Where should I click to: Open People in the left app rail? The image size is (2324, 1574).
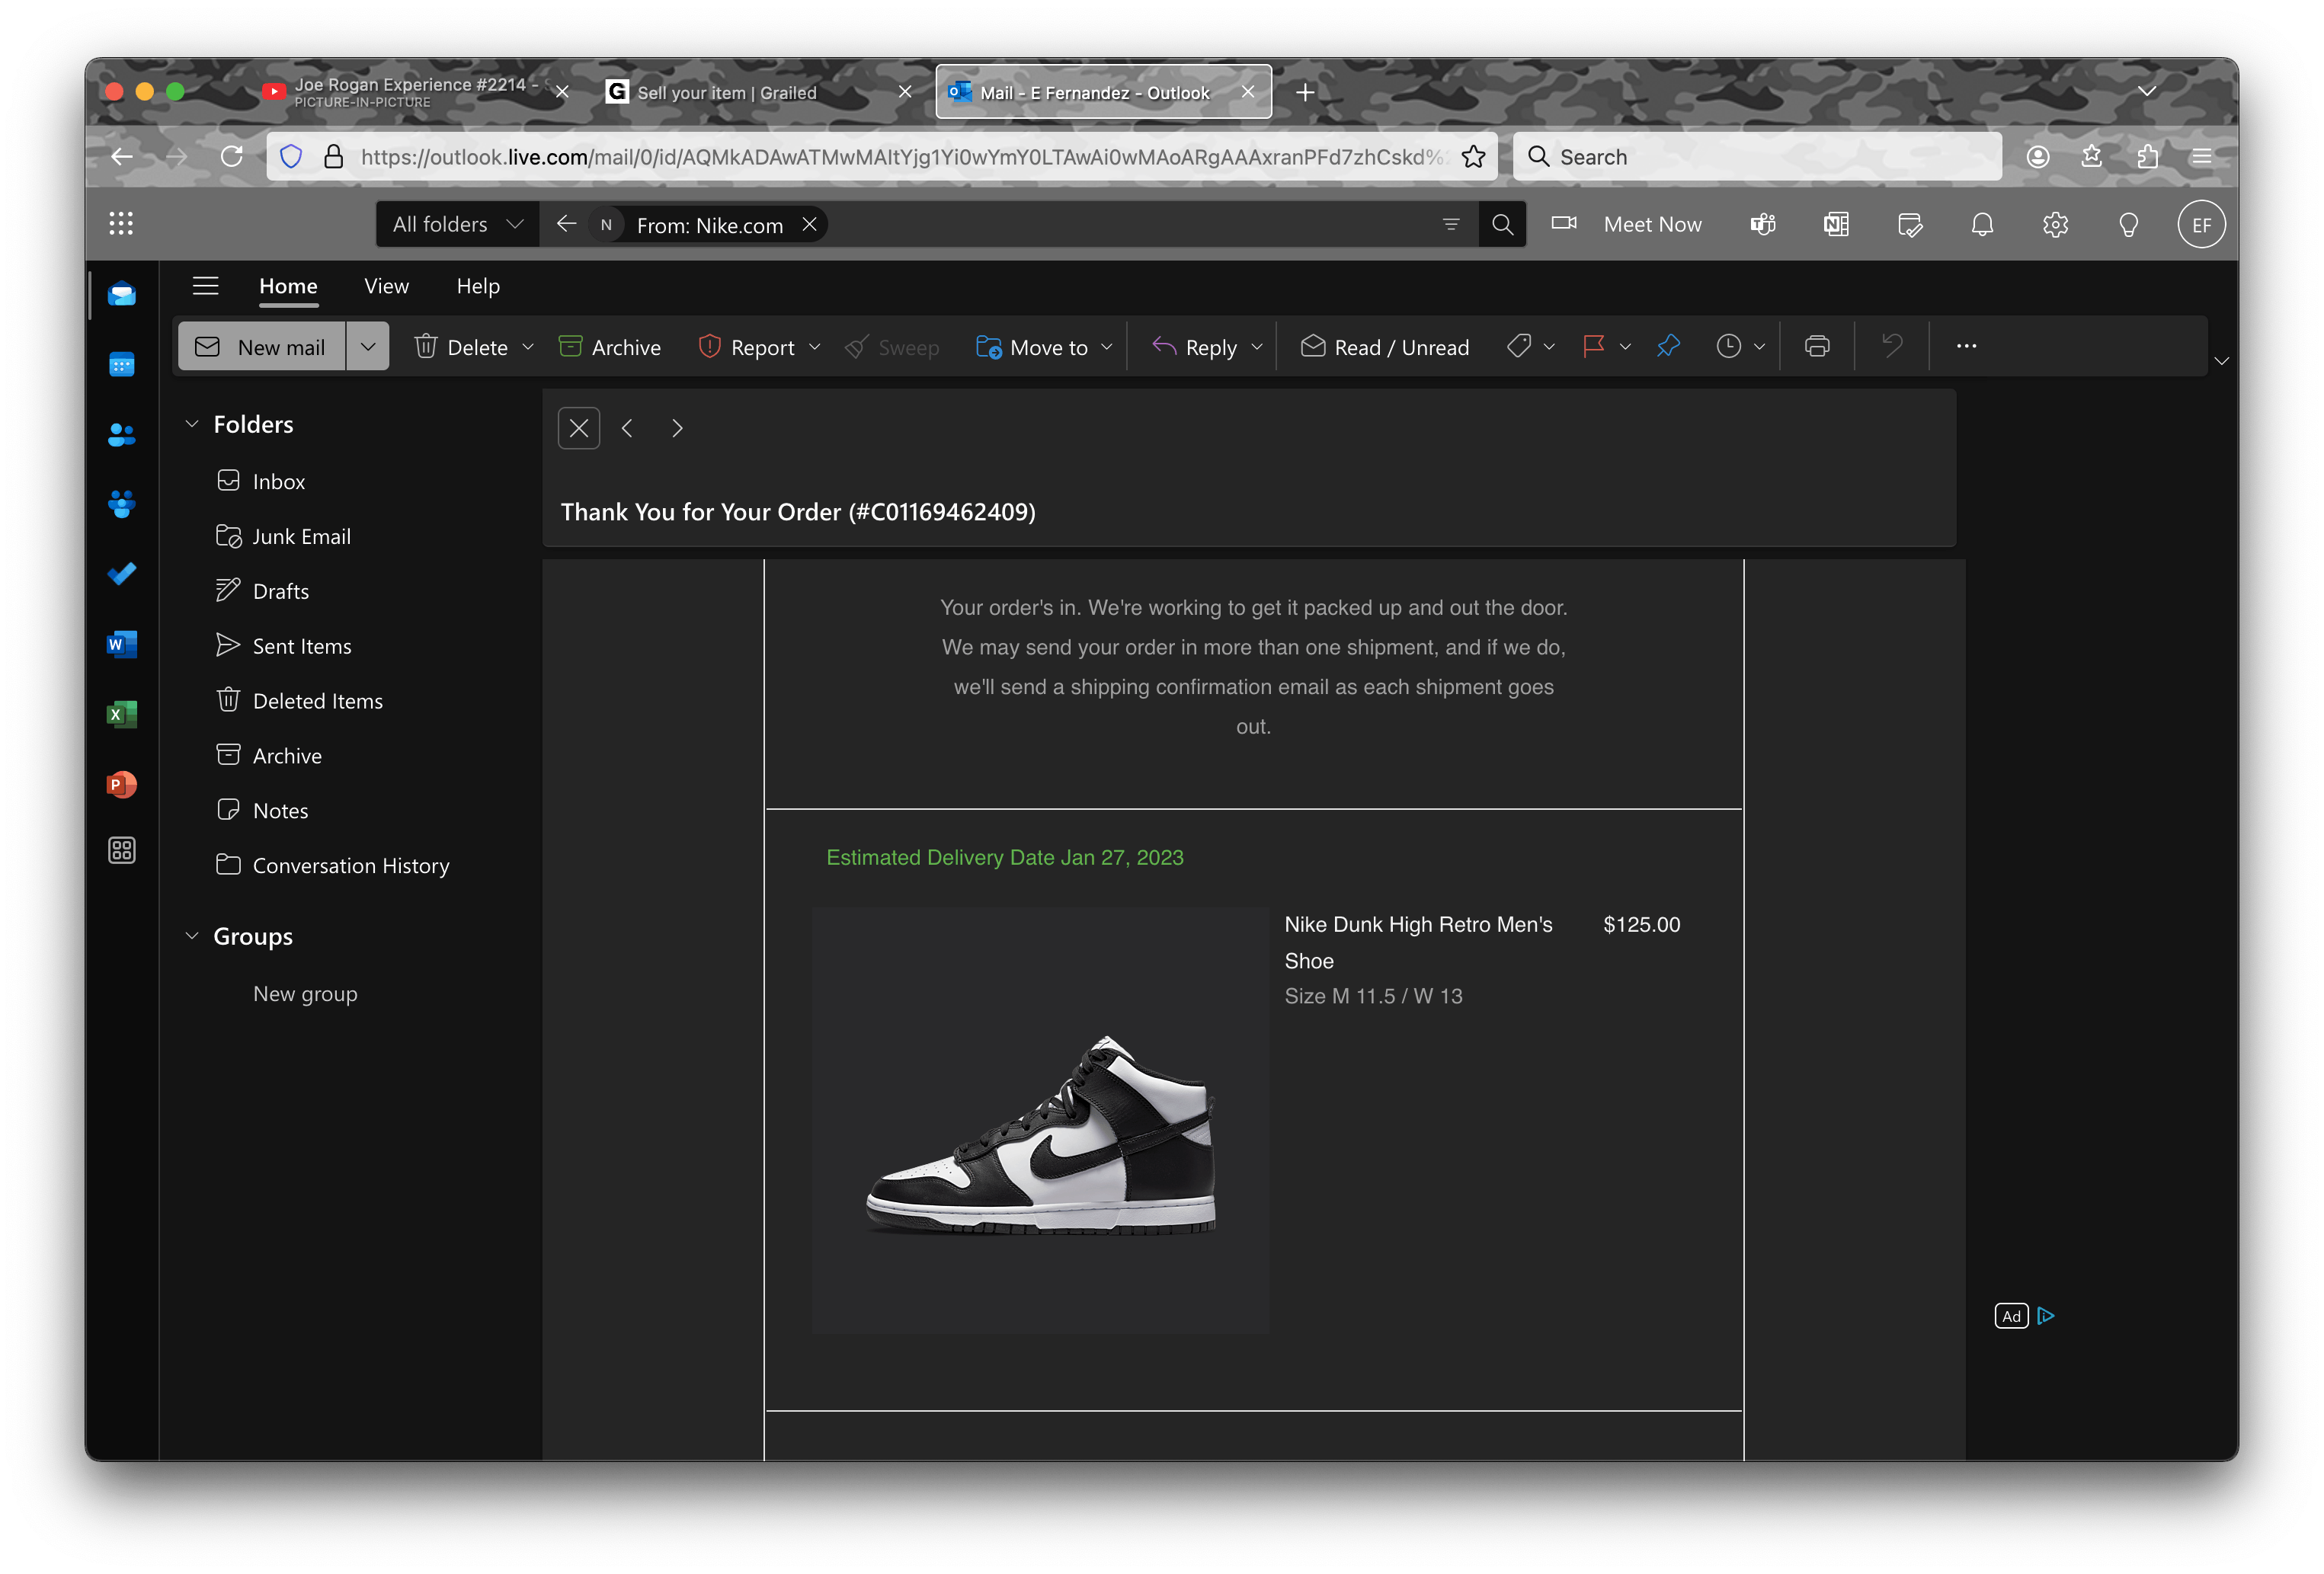[x=122, y=435]
